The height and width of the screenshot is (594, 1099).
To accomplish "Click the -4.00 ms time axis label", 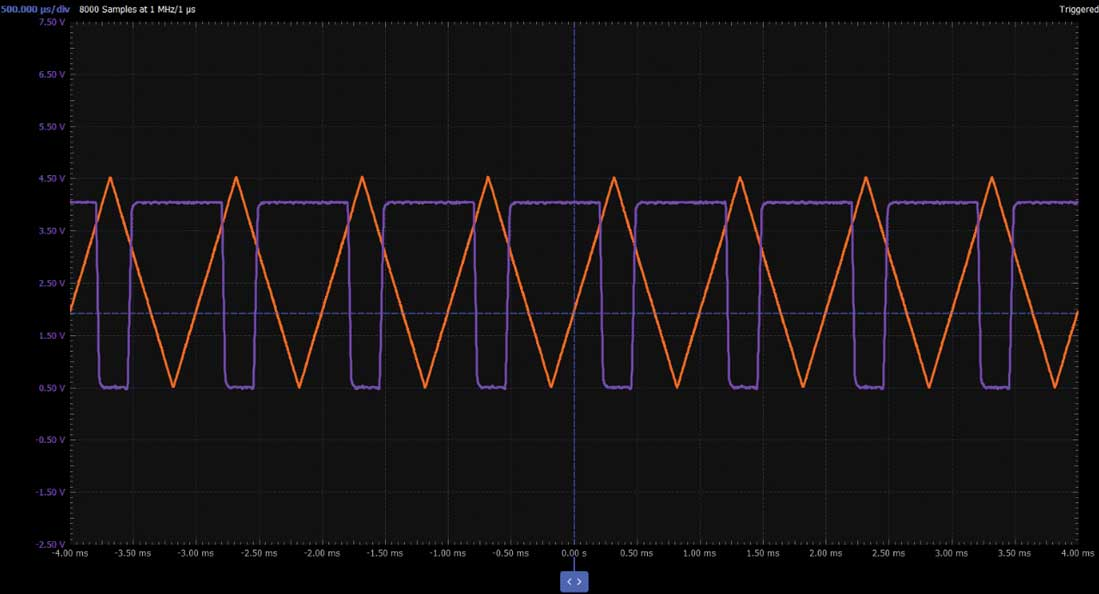I will (x=70, y=553).
